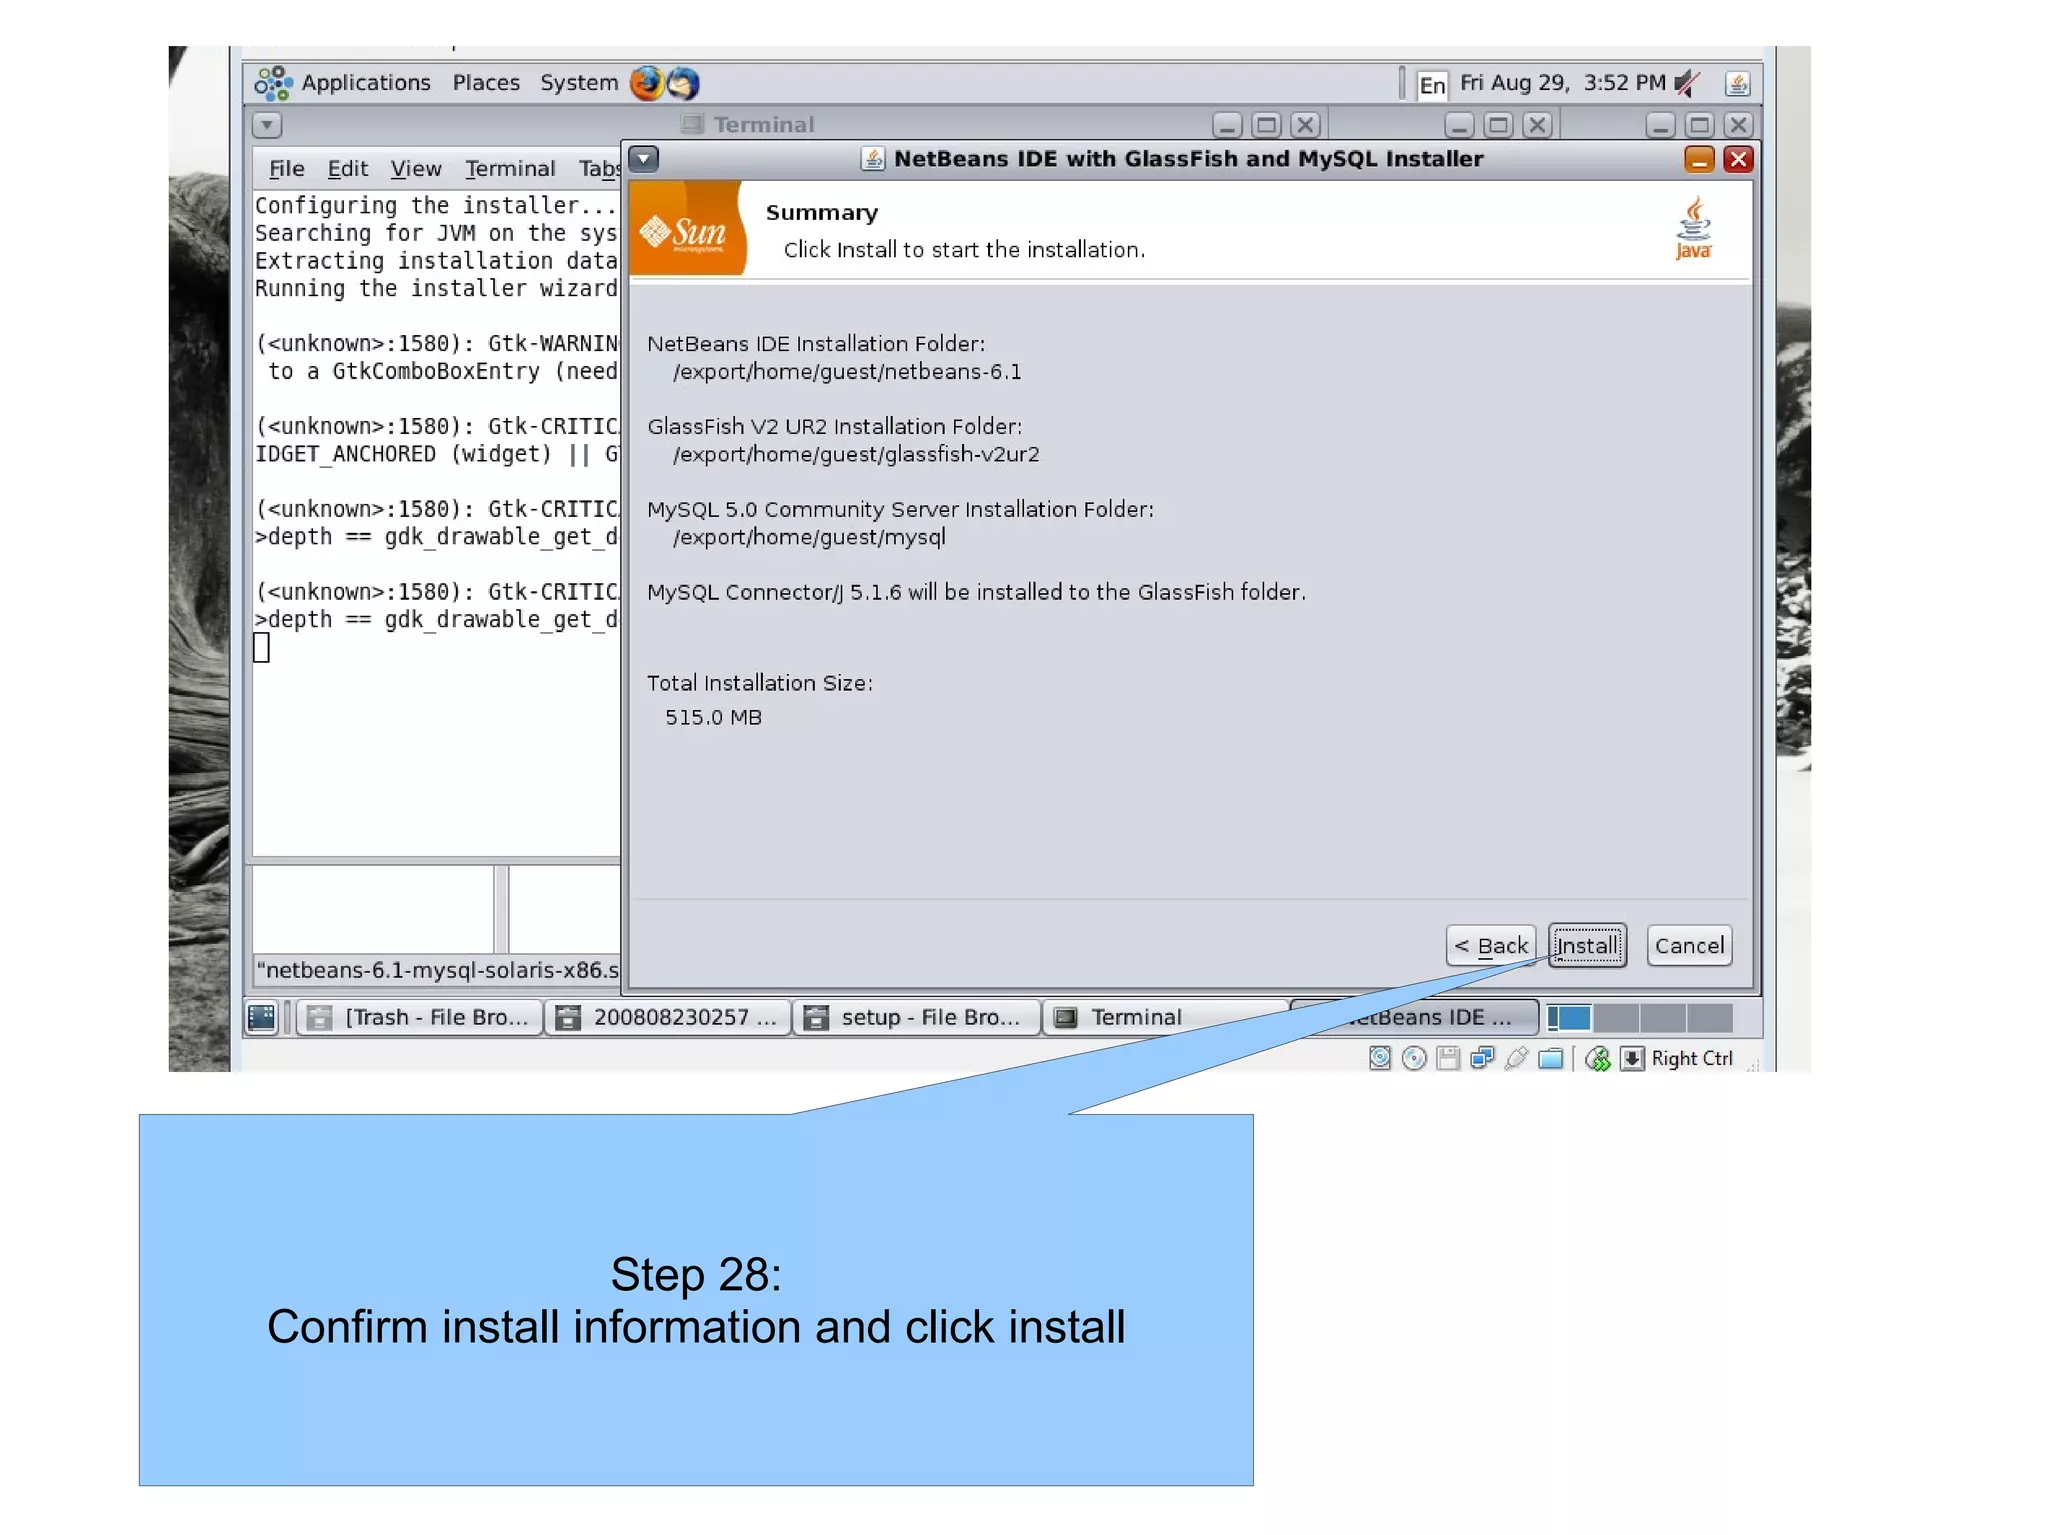Viewport: 2048px width, 1535px height.
Task: Click the keyboard capture arrow icon
Action: [x=1632, y=1058]
